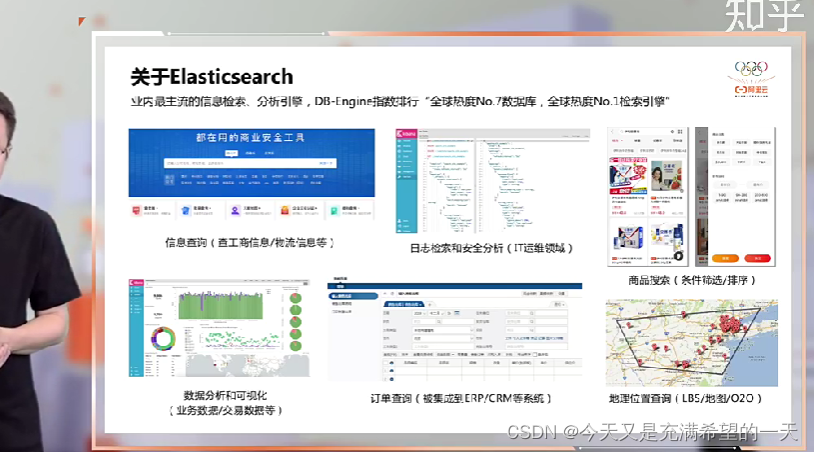Click Kibana logo in the data dashboard screenshot

[x=136, y=282]
